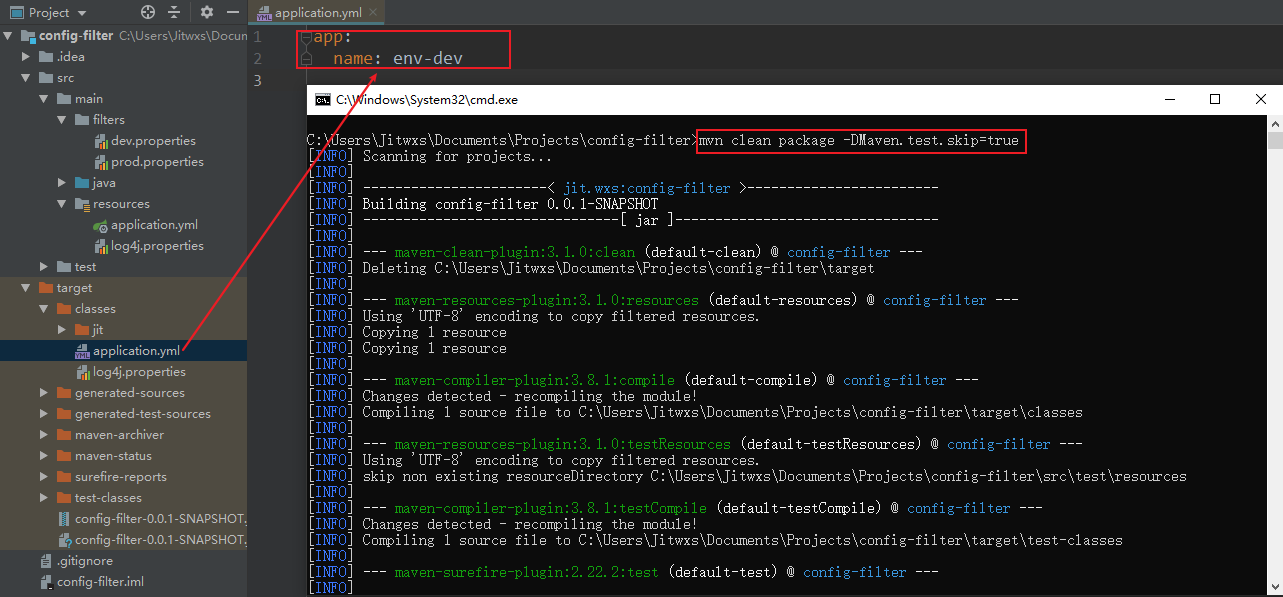This screenshot has height=597, width=1283.
Task: Select the config-filter.iml file
Action: coord(100,582)
